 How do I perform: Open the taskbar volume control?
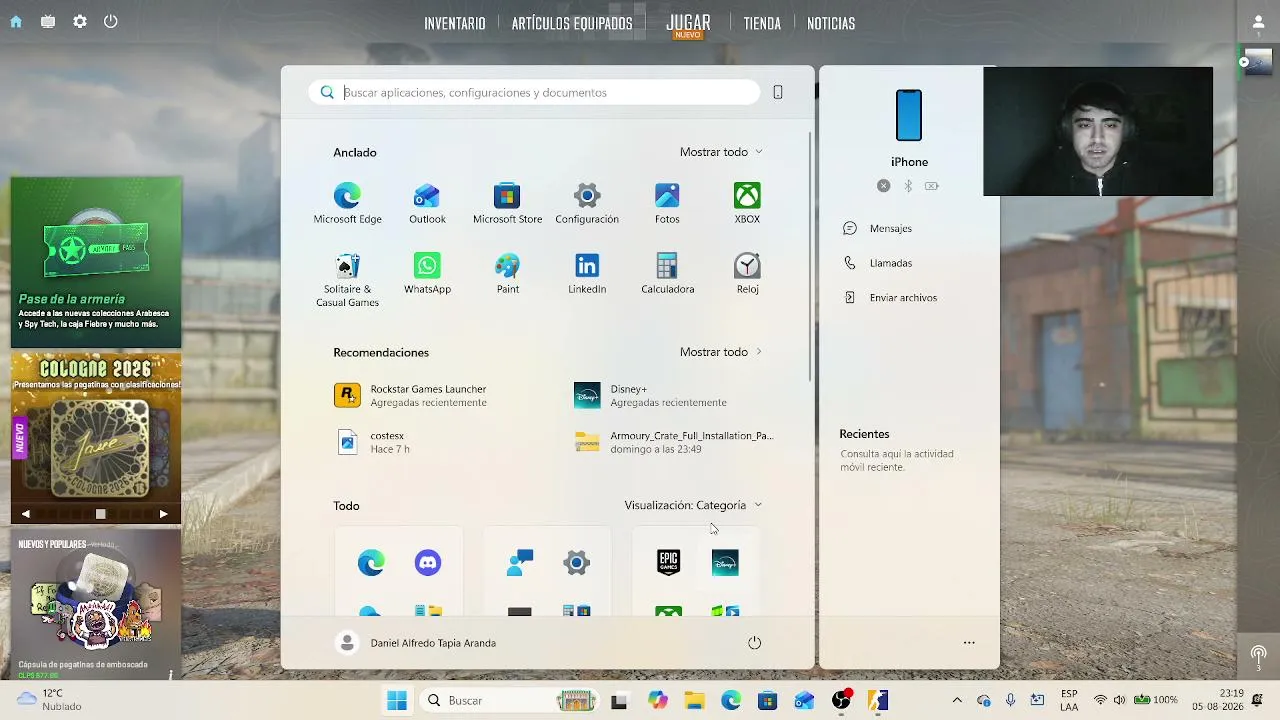point(1119,700)
